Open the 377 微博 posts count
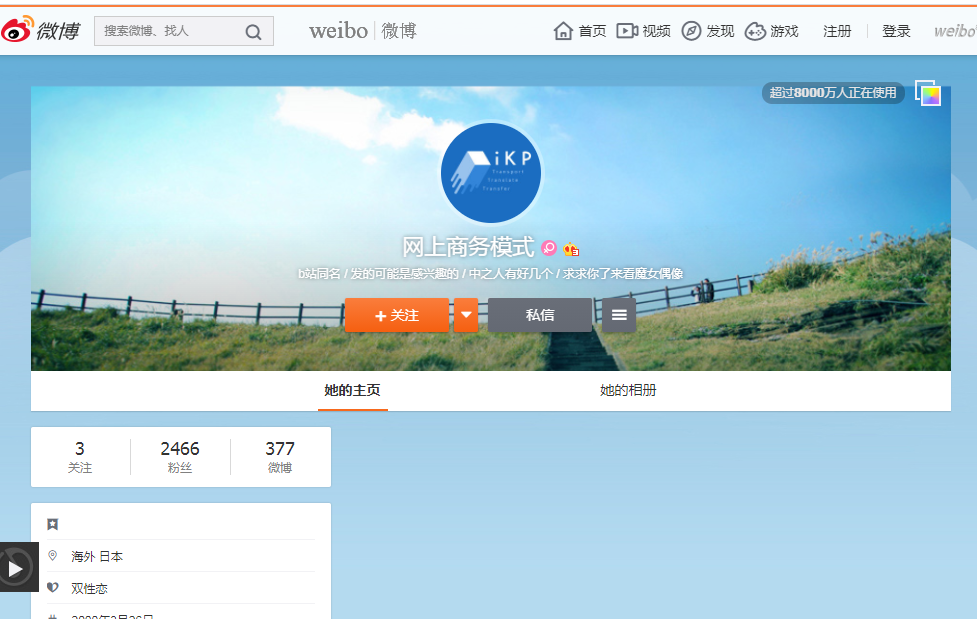 click(280, 457)
